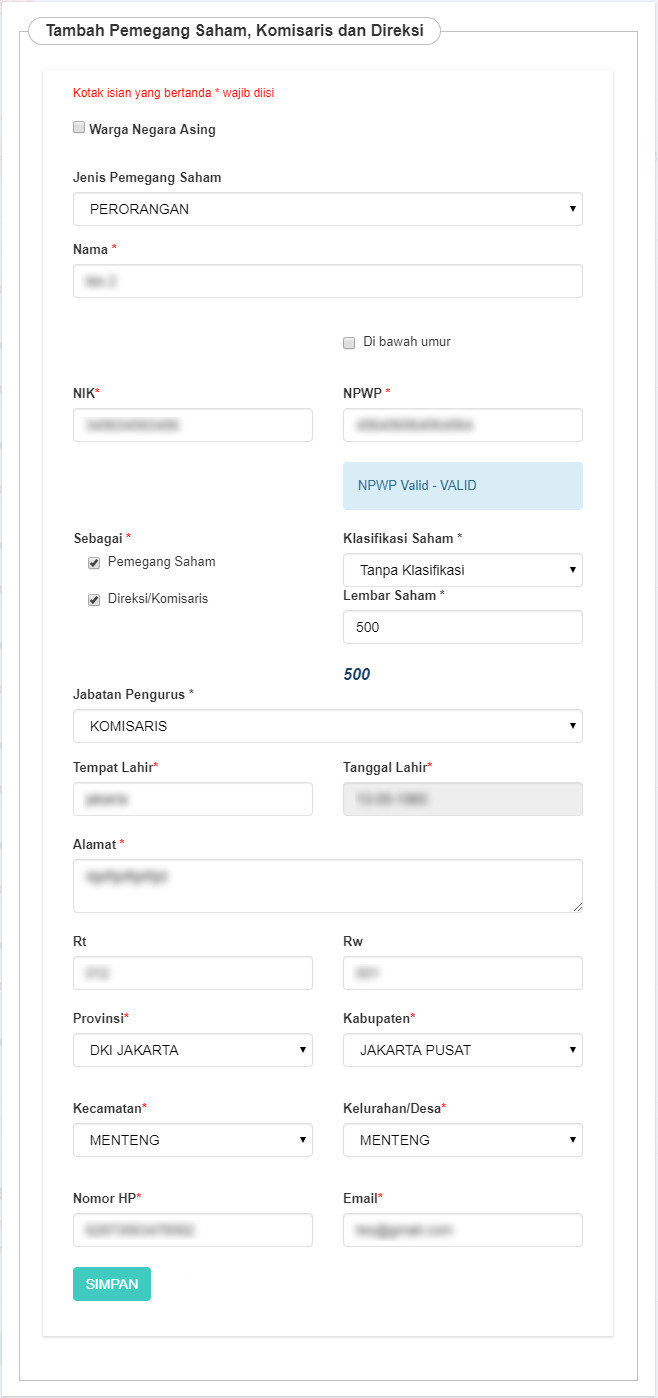
Task: Tick the Warga Negara Asing checkbox
Action: click(x=79, y=128)
